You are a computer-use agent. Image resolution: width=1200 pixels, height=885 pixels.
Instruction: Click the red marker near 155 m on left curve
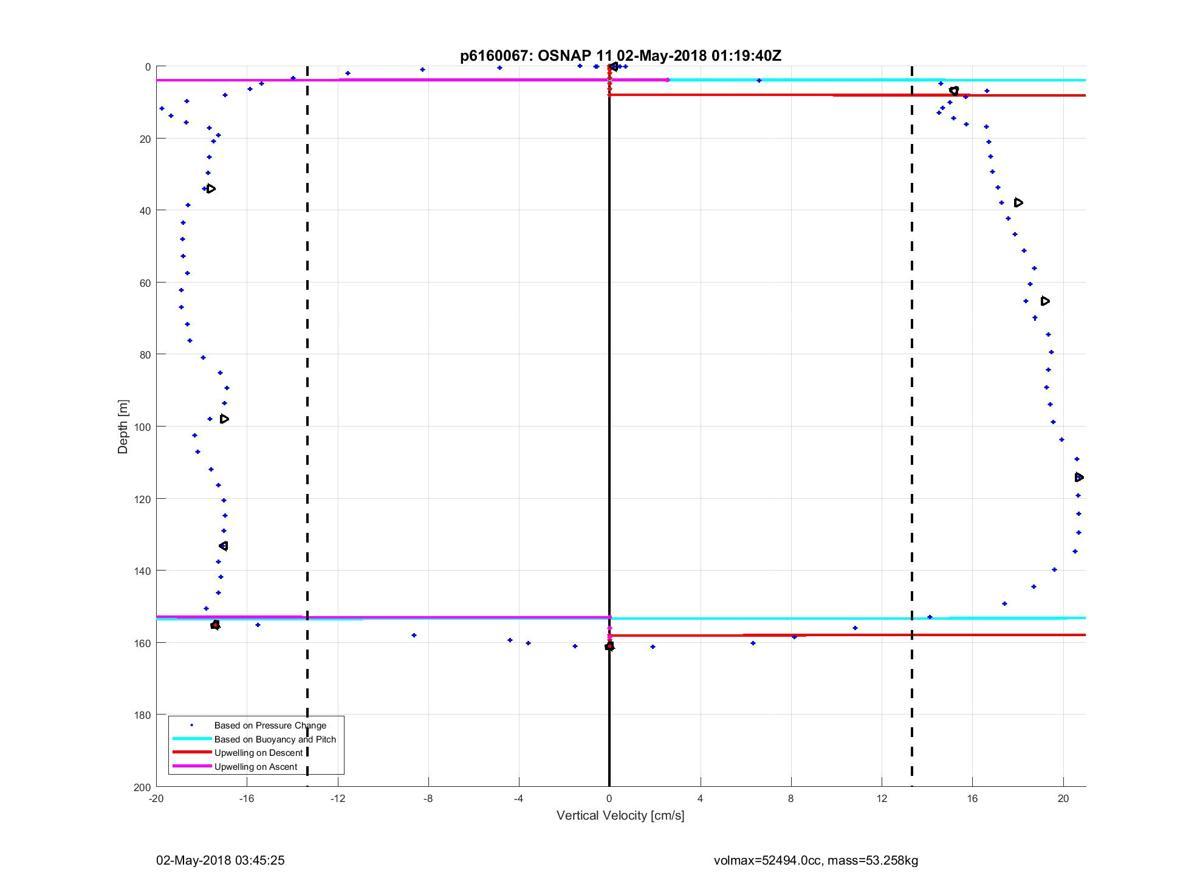tap(215, 625)
